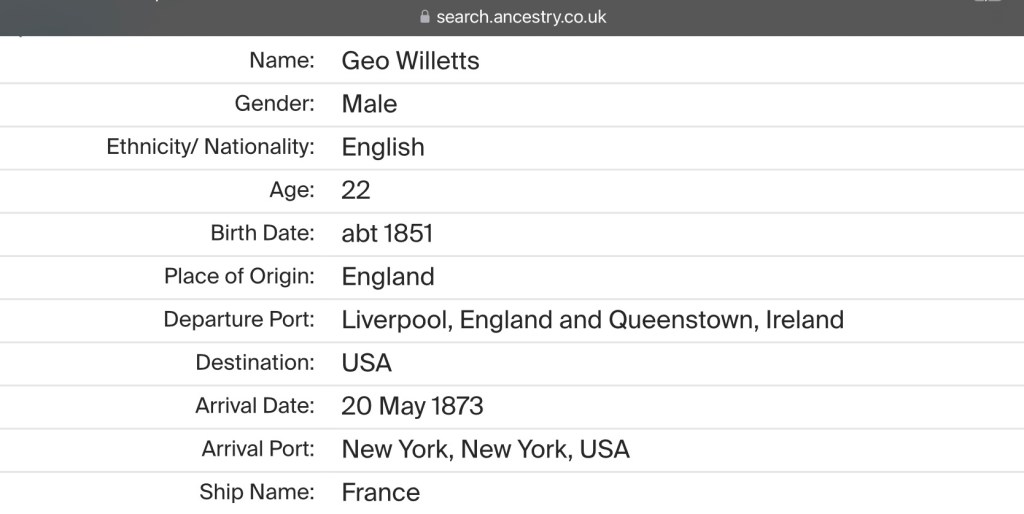Select the Ethnicity/ Nationality label
The width and height of the screenshot is (1024, 514).
(x=210, y=147)
